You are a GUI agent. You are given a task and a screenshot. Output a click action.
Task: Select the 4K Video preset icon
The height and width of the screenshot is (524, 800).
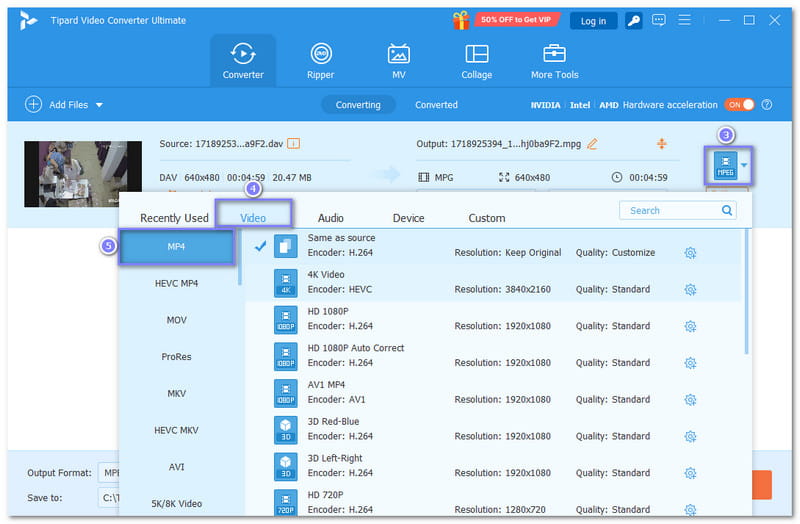click(x=285, y=283)
